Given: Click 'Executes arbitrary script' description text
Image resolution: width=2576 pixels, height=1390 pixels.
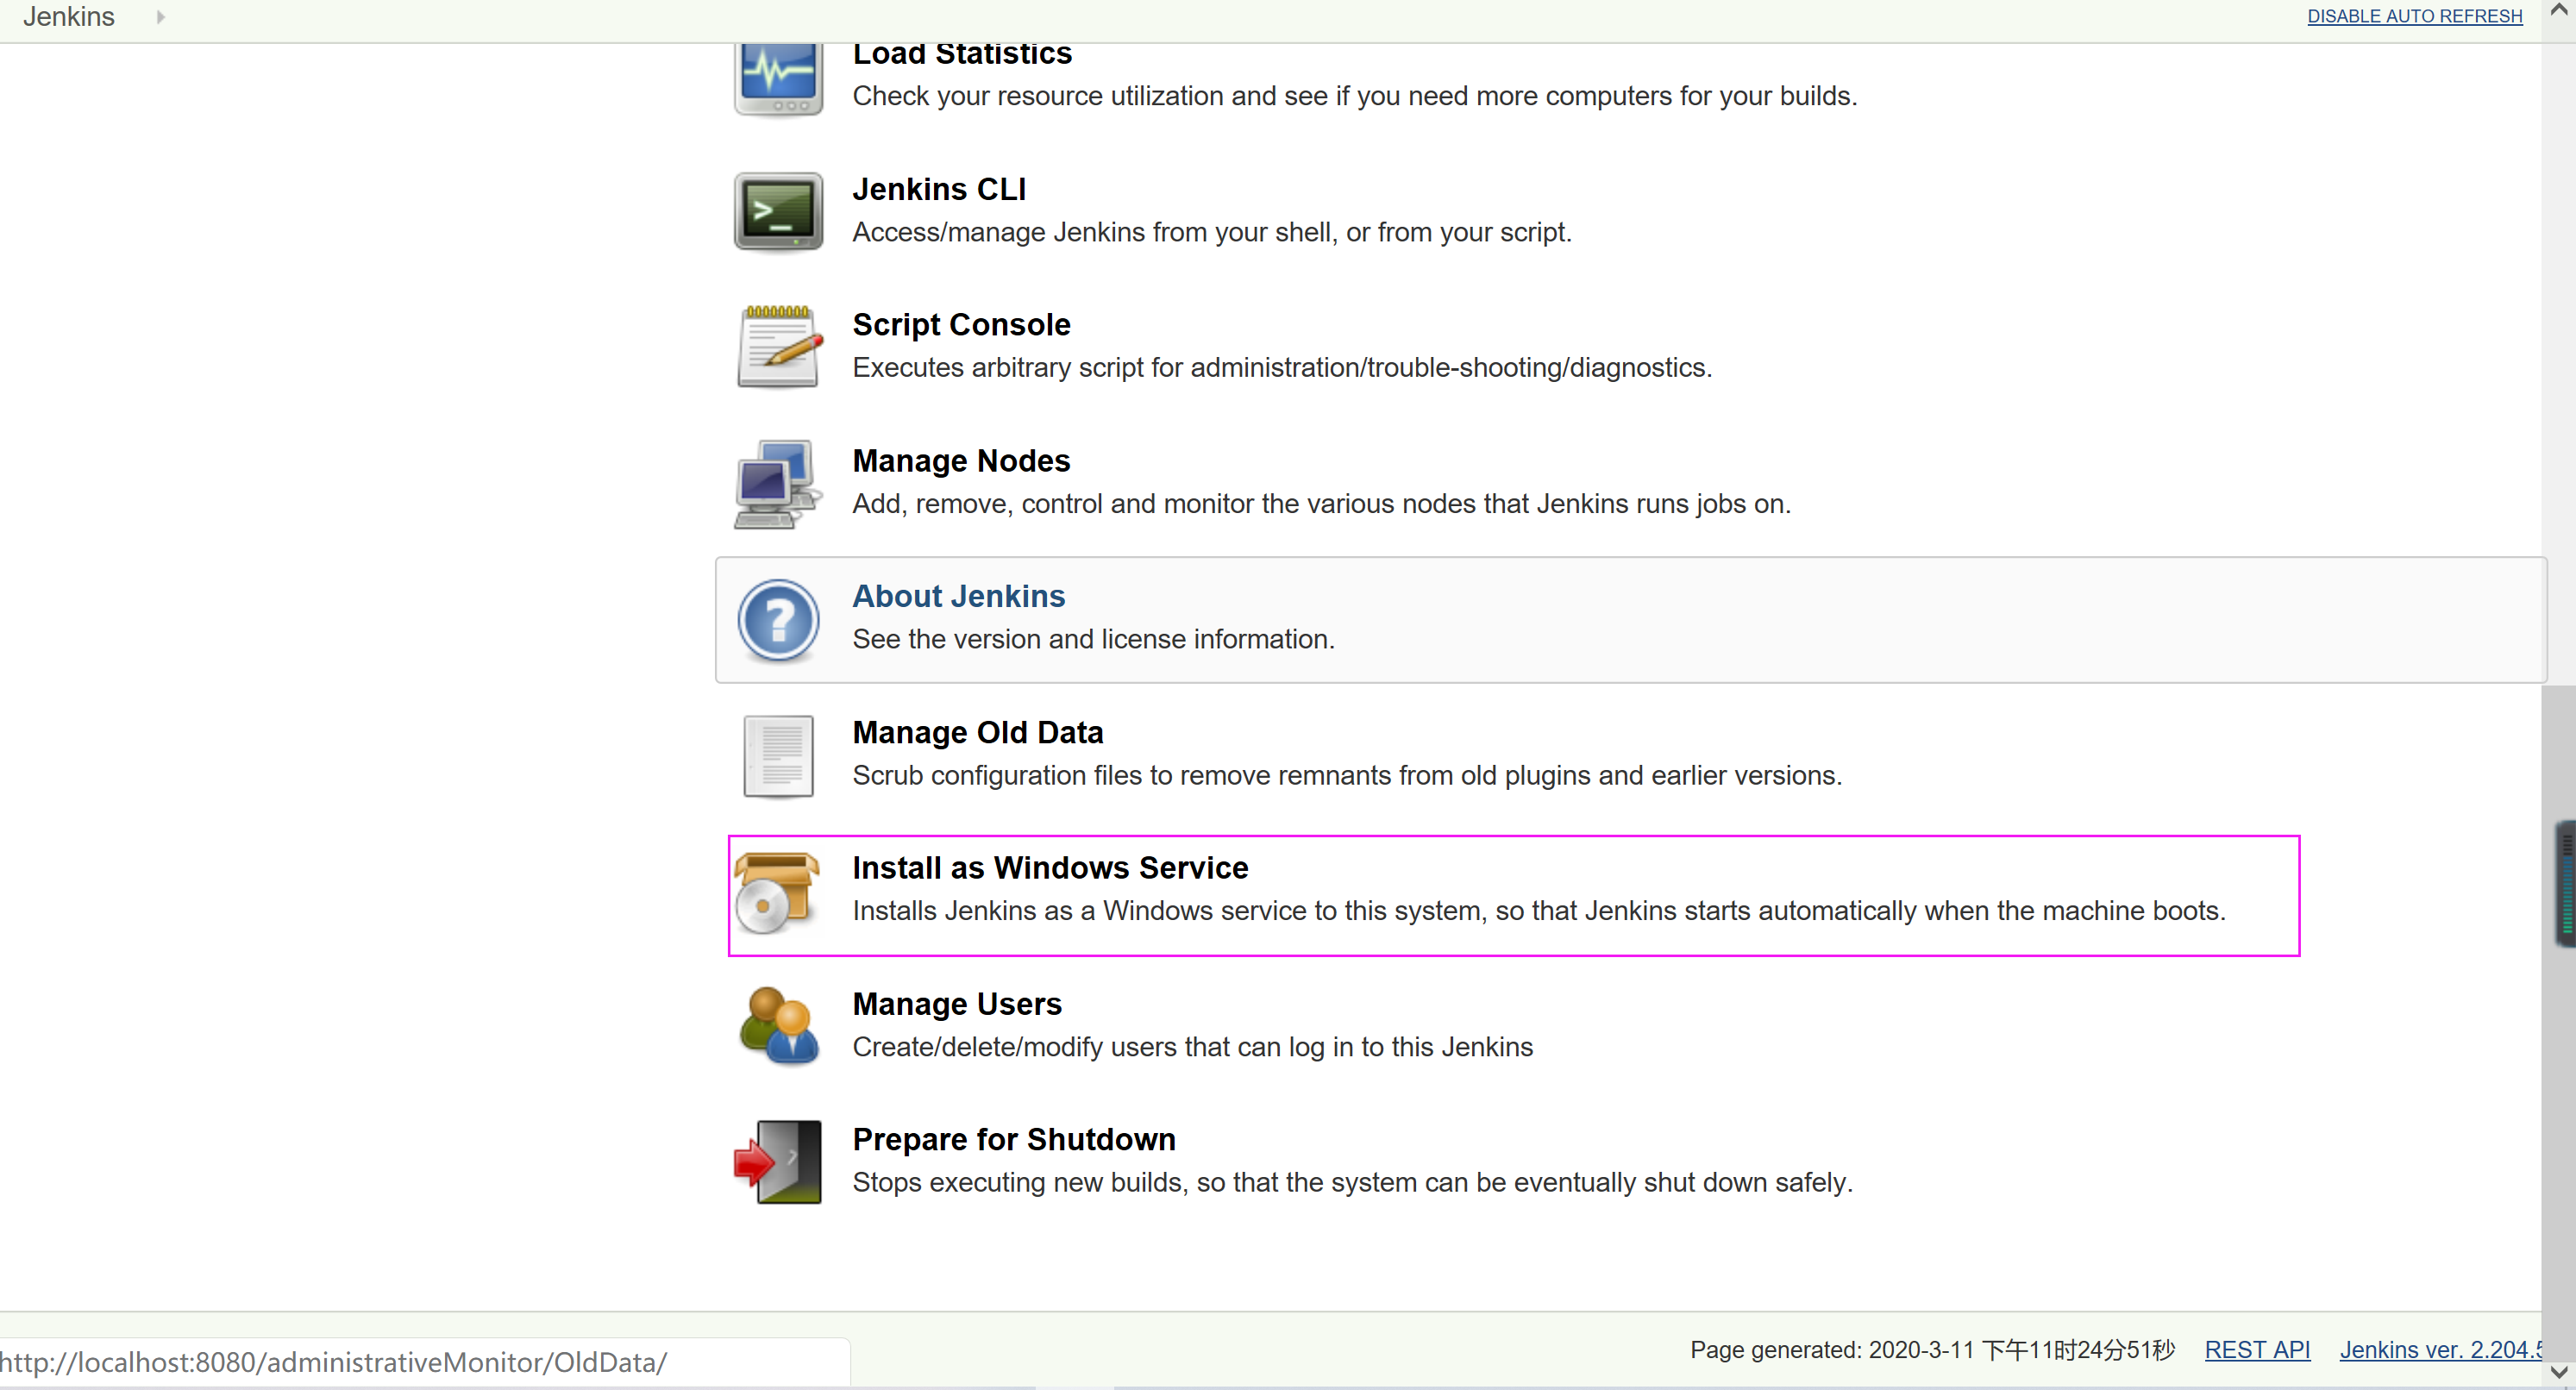Looking at the screenshot, I should tap(1281, 368).
